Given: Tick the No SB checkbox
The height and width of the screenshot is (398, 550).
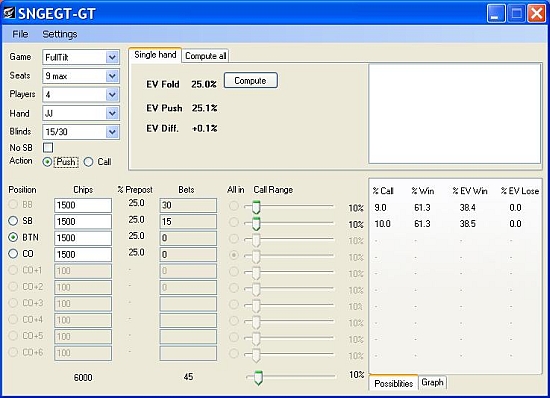Looking at the screenshot, I should point(48,147).
